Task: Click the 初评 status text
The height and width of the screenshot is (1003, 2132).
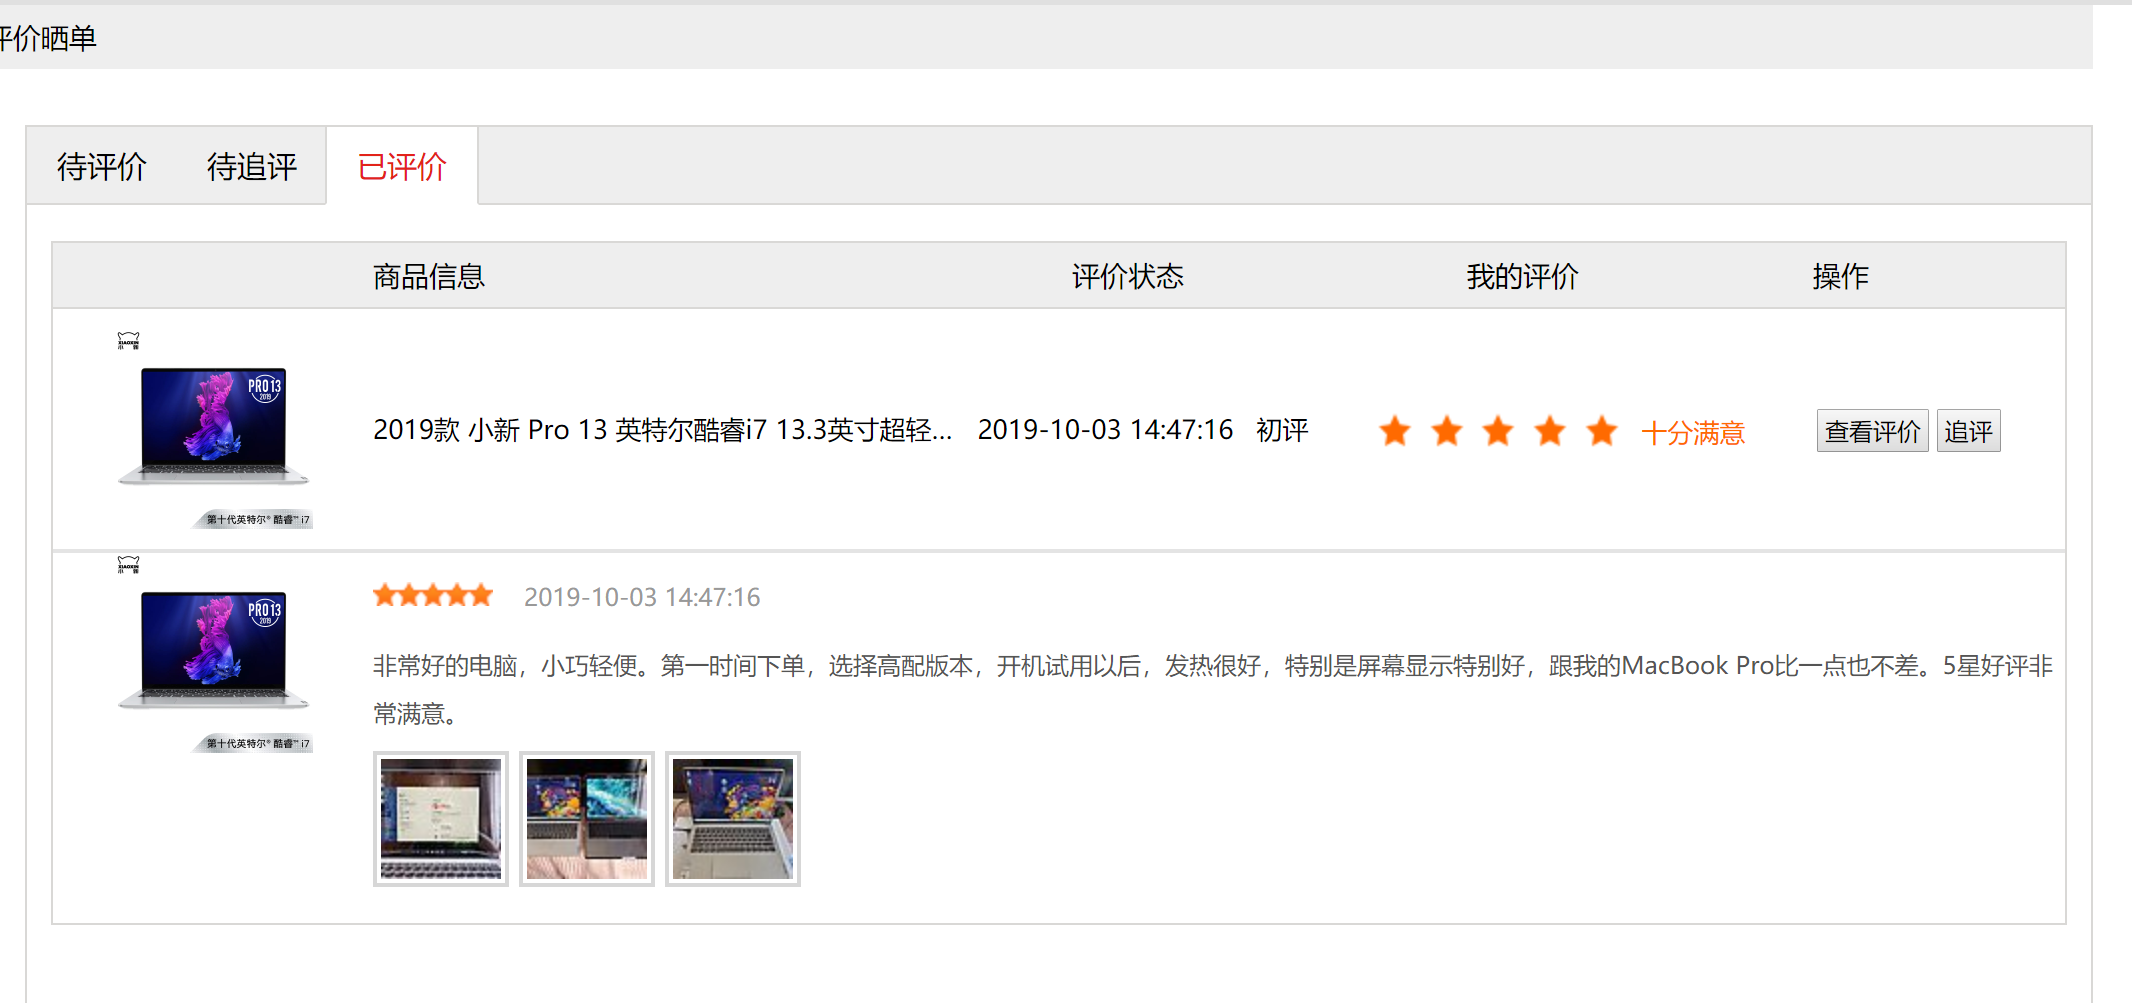Action: tap(1282, 430)
